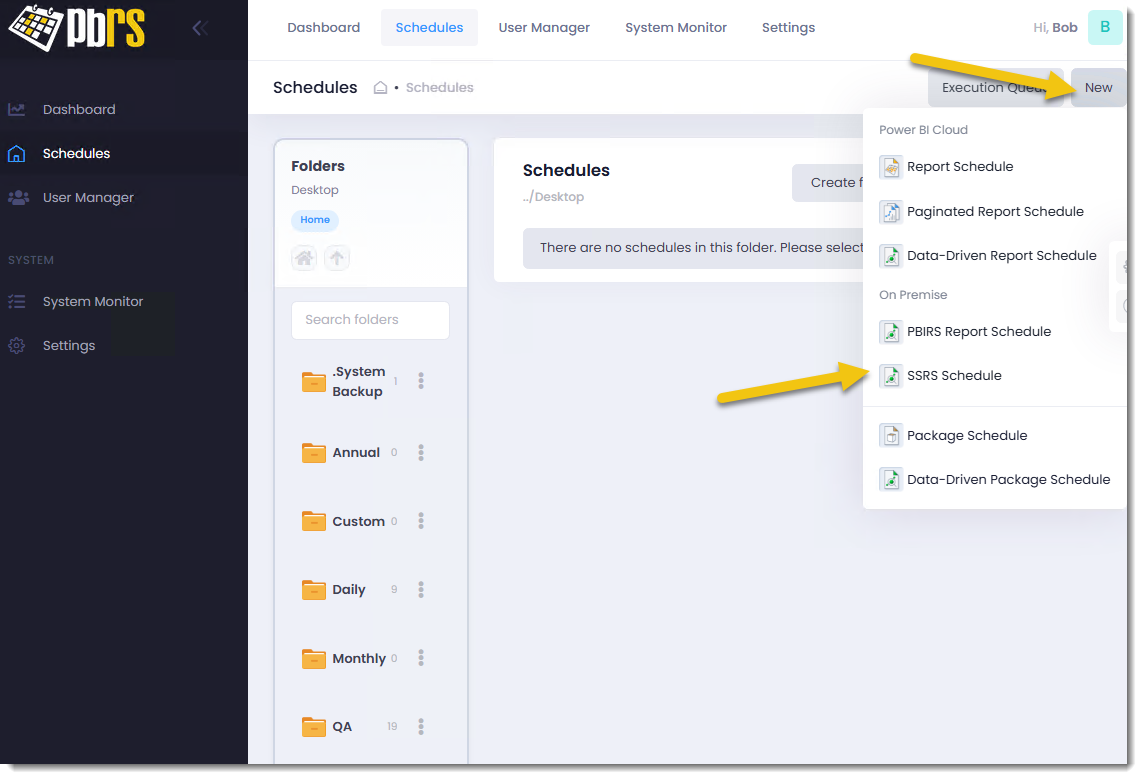1142x779 pixels.
Task: Open the user avatar B menu
Action: point(1104,27)
